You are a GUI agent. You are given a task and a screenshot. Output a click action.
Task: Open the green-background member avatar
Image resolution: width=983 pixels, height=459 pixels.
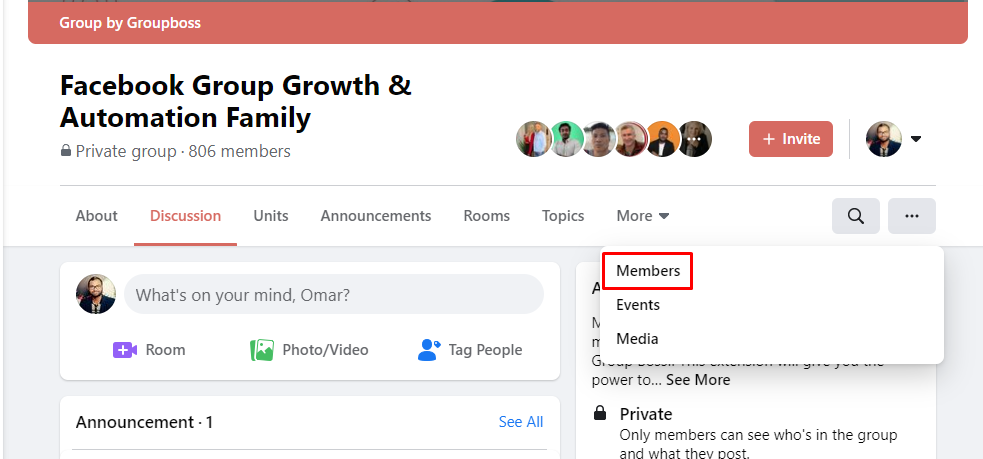(x=566, y=139)
